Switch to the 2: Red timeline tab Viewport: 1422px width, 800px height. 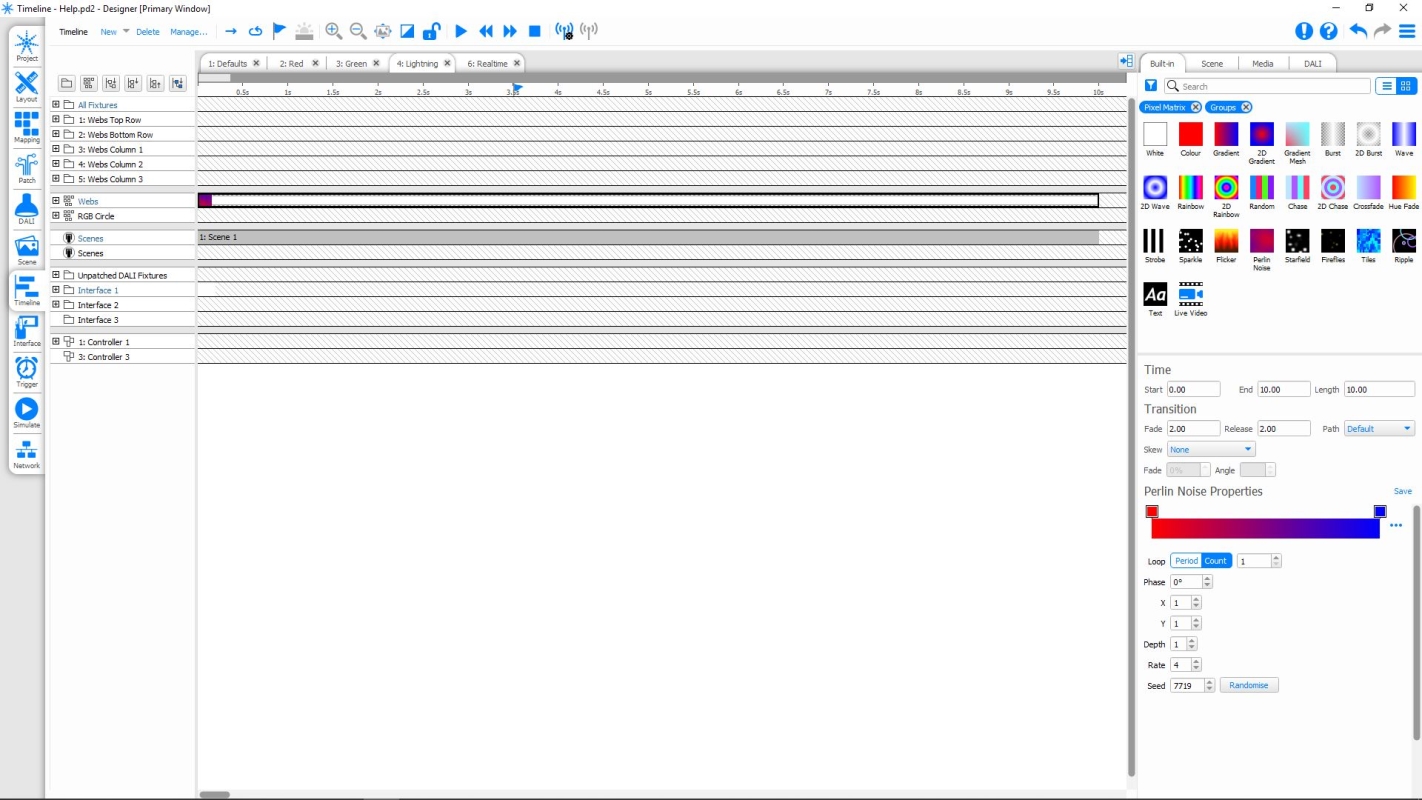pos(292,63)
